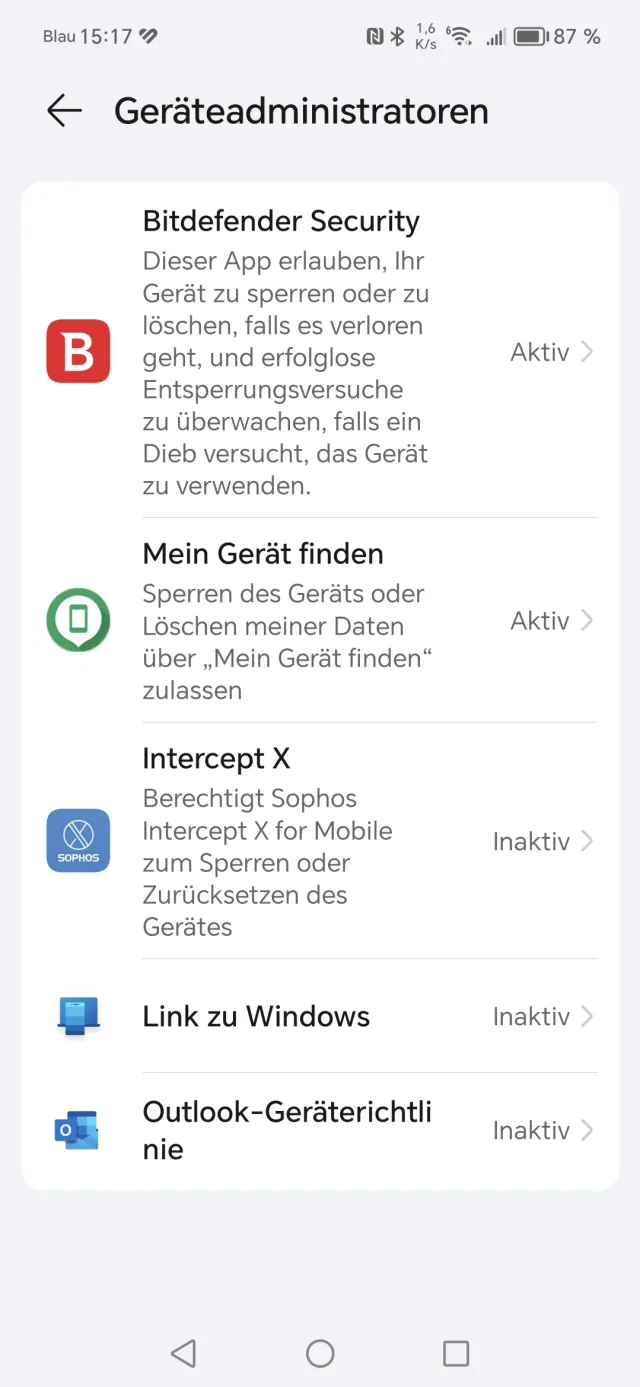
Task: Tap the Outlook app icon
Action: tap(78, 1130)
